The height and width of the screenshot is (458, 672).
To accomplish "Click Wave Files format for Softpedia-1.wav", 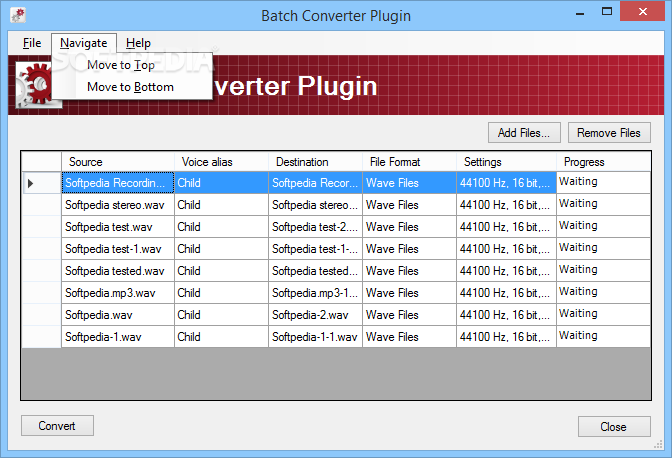I will (x=409, y=337).
